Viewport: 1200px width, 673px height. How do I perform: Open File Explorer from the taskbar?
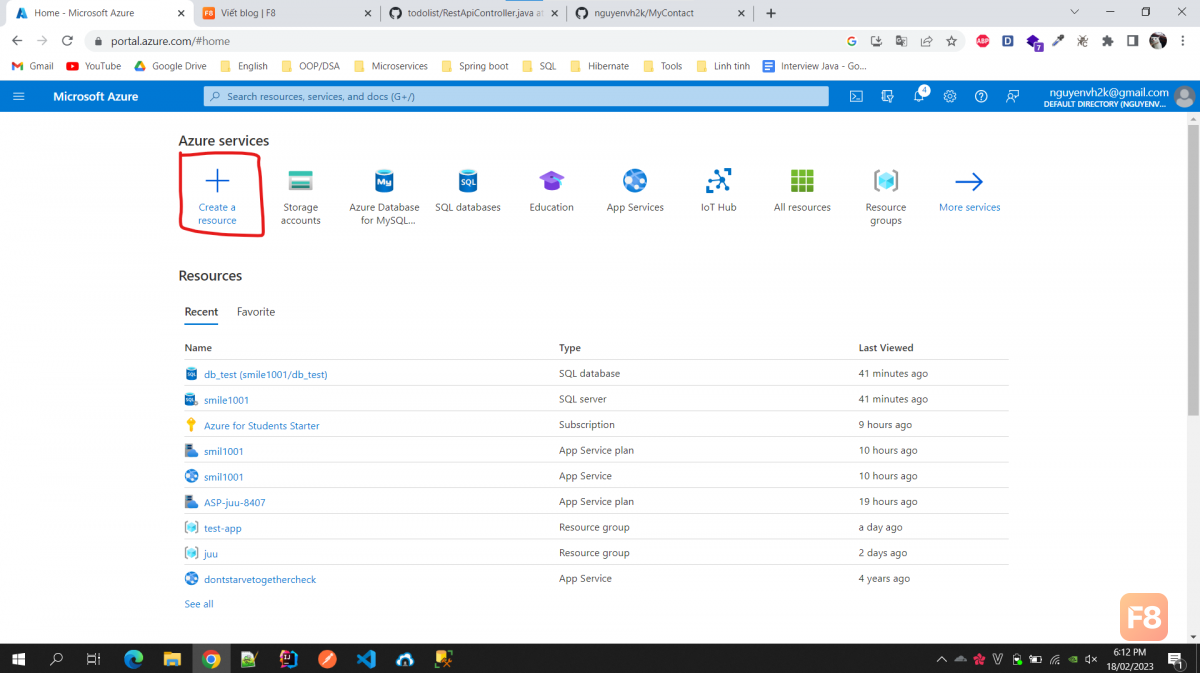tap(172, 659)
